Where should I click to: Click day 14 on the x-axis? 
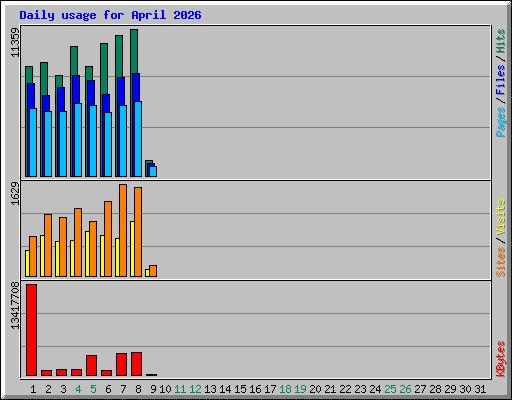225,389
